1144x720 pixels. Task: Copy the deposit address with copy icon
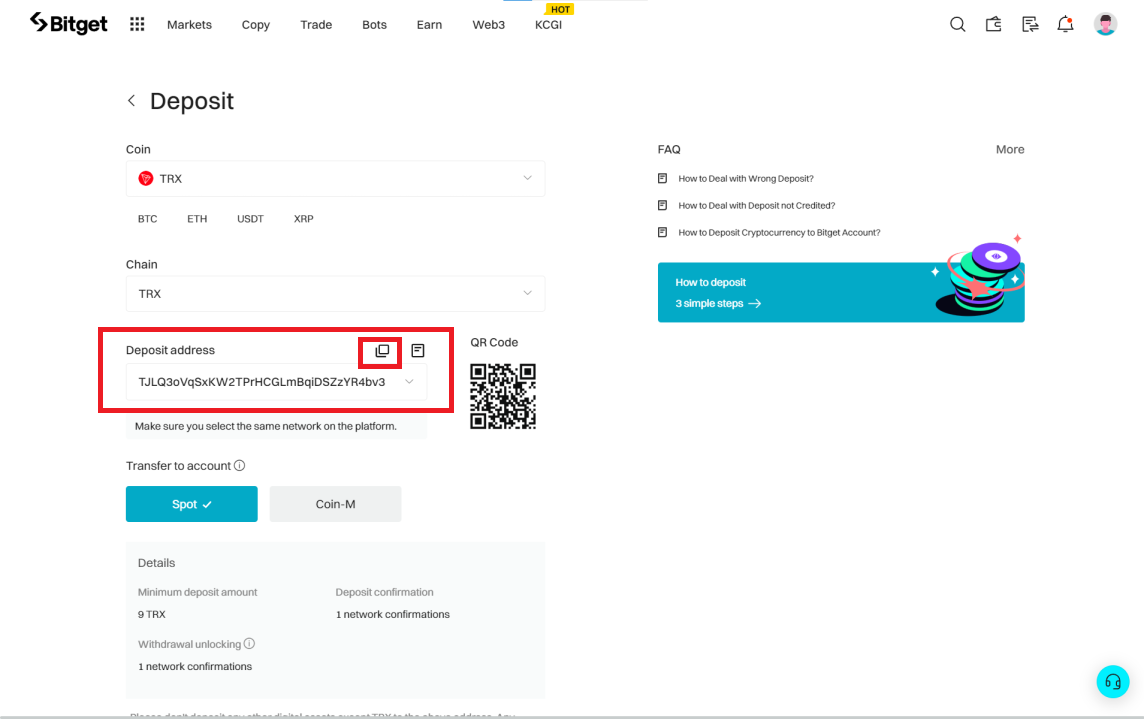click(382, 351)
